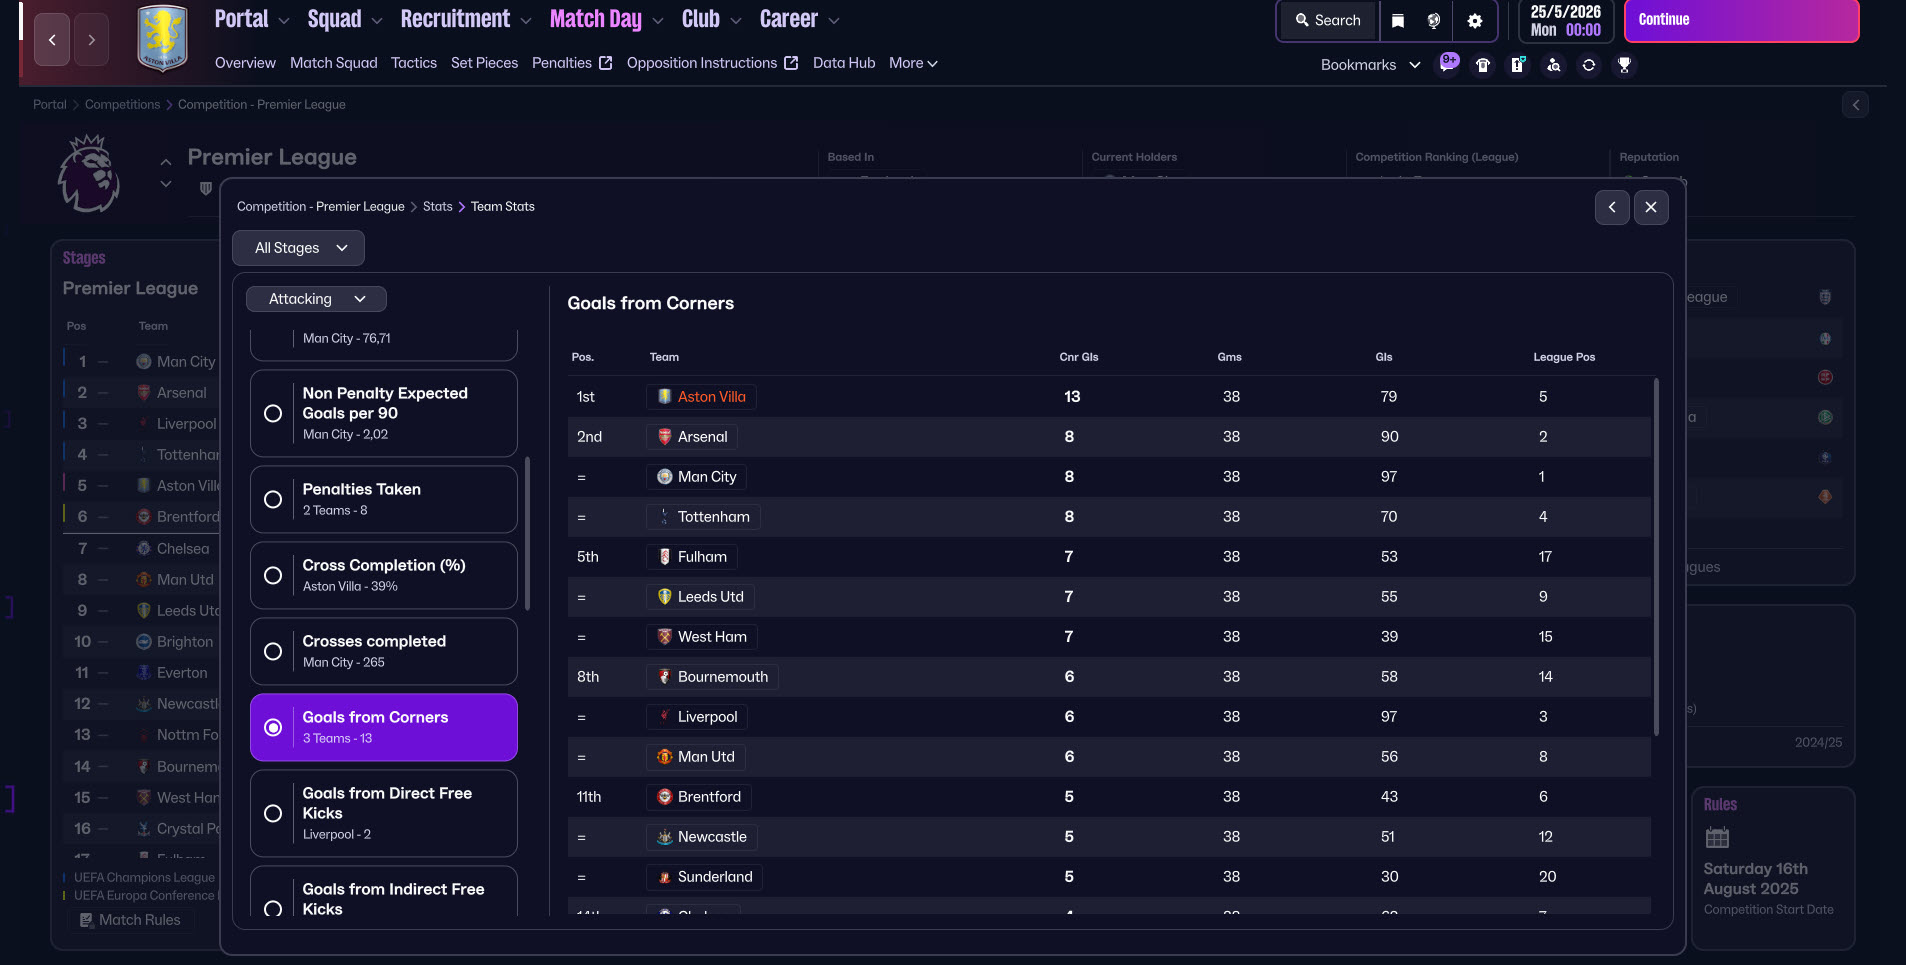The height and width of the screenshot is (965, 1906).
Task: Open the All Stages dropdown
Action: pos(298,248)
